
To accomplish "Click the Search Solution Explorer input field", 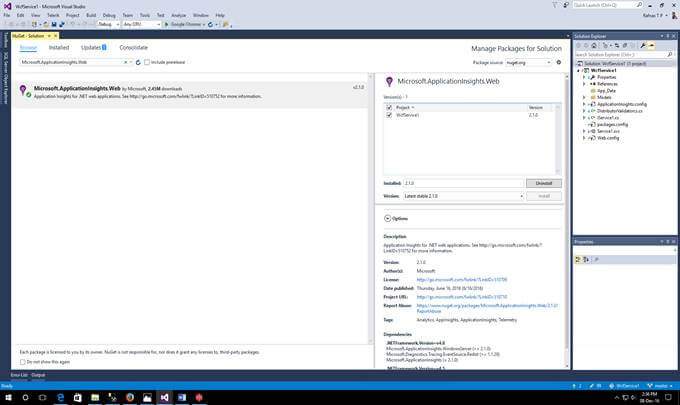I will (621, 55).
